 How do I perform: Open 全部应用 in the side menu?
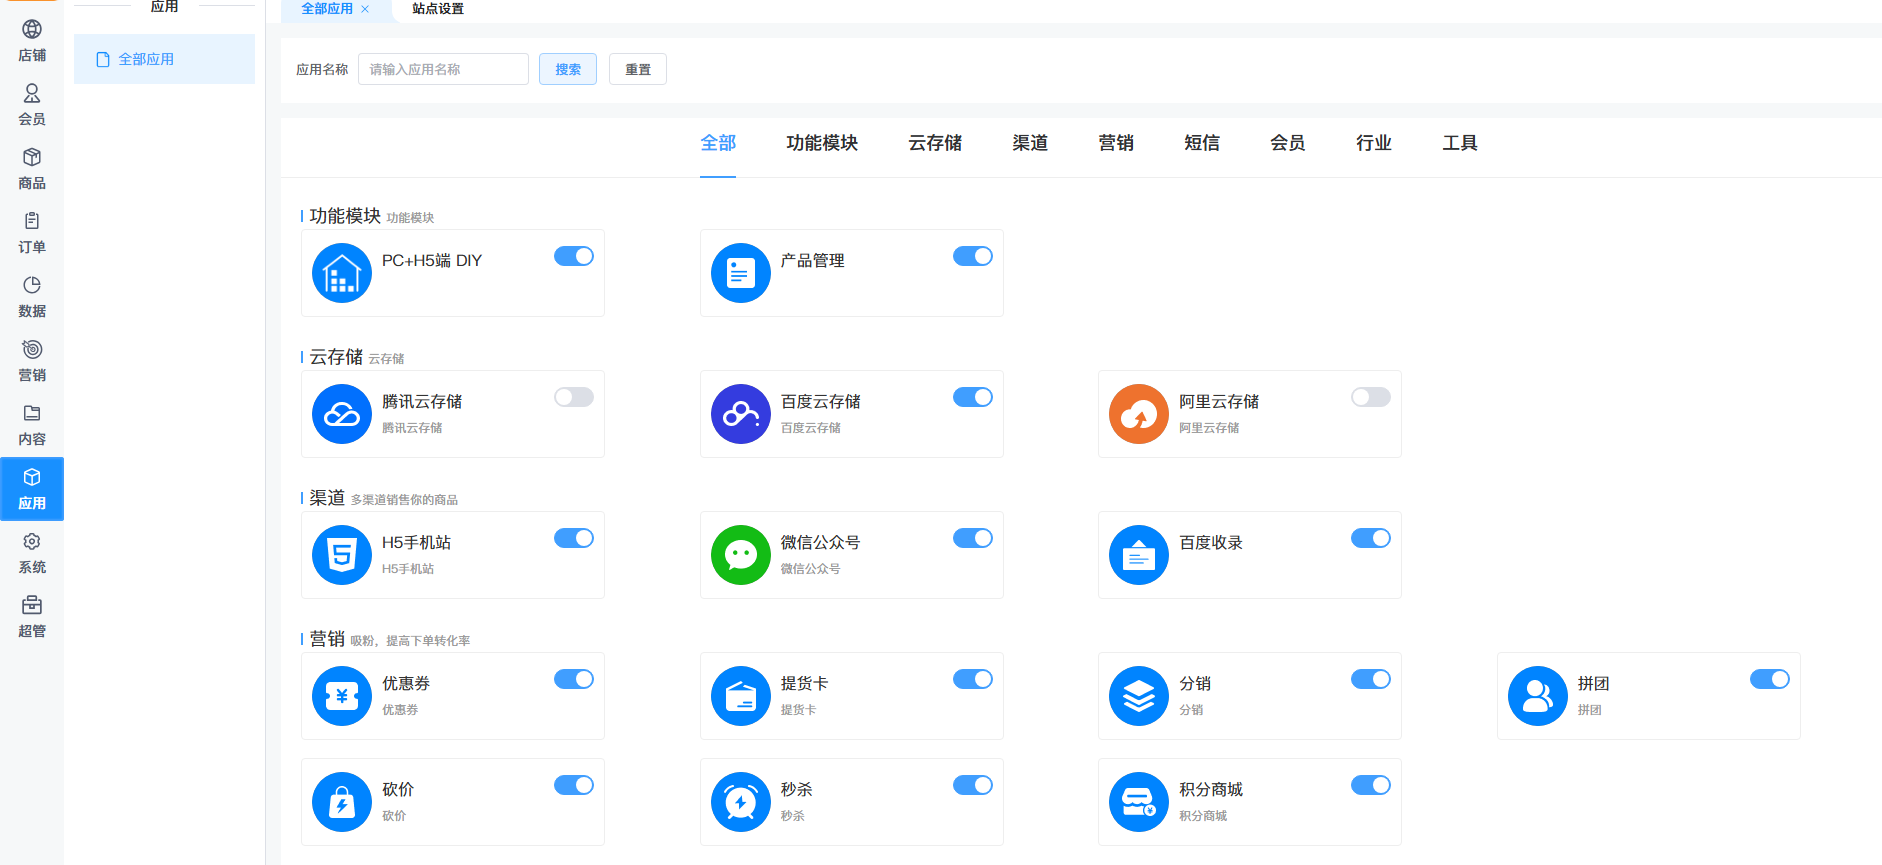[164, 59]
